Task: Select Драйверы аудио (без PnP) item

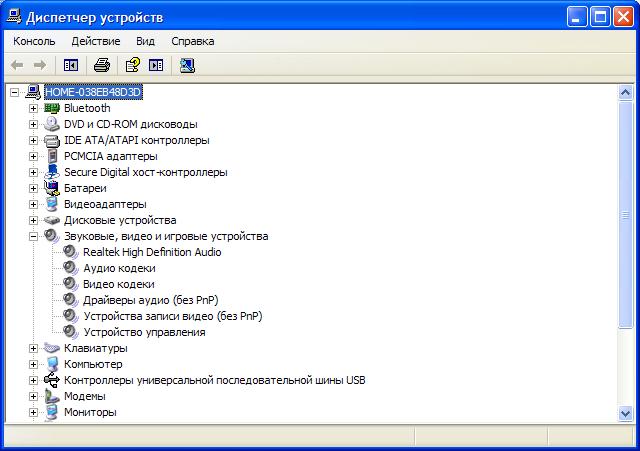Action: (x=150, y=300)
